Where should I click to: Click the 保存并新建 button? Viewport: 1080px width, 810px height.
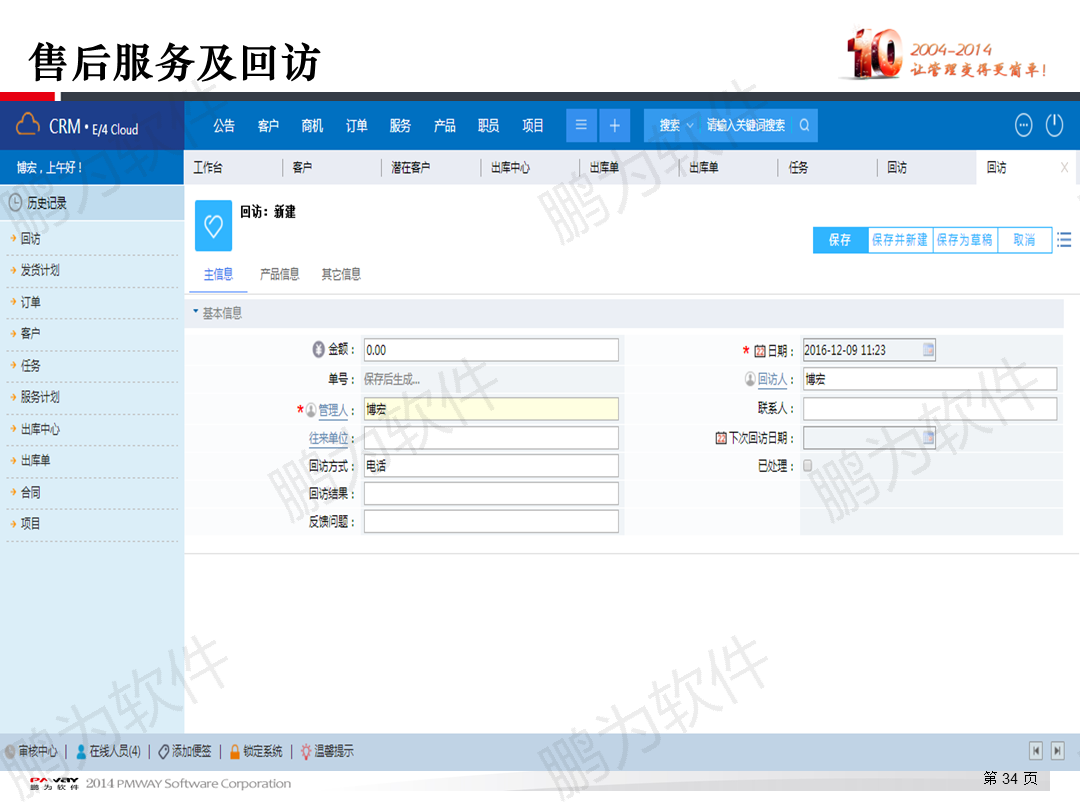coord(900,240)
